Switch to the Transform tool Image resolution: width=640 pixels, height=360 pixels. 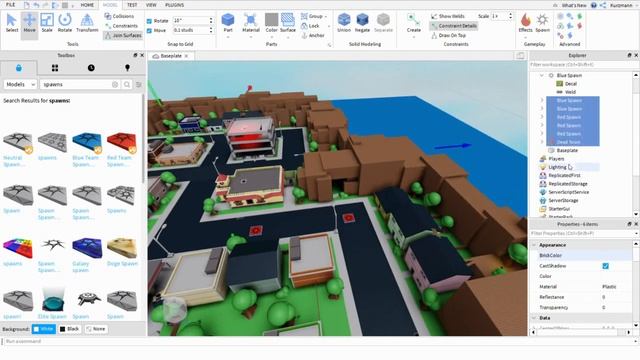click(x=87, y=23)
